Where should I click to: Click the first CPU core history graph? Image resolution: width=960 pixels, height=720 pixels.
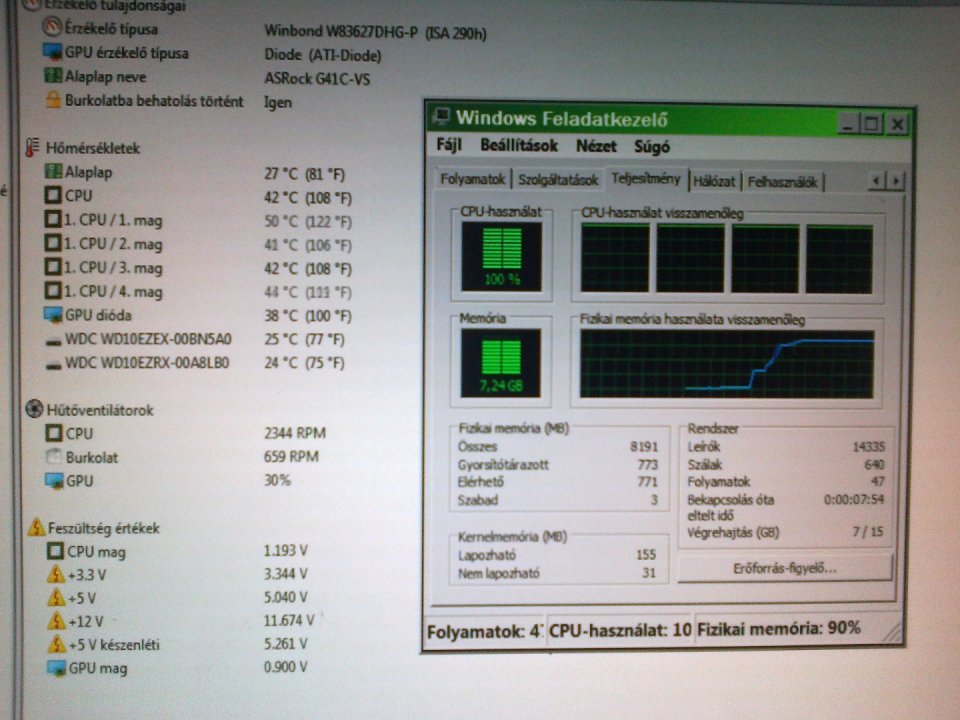coord(615,258)
